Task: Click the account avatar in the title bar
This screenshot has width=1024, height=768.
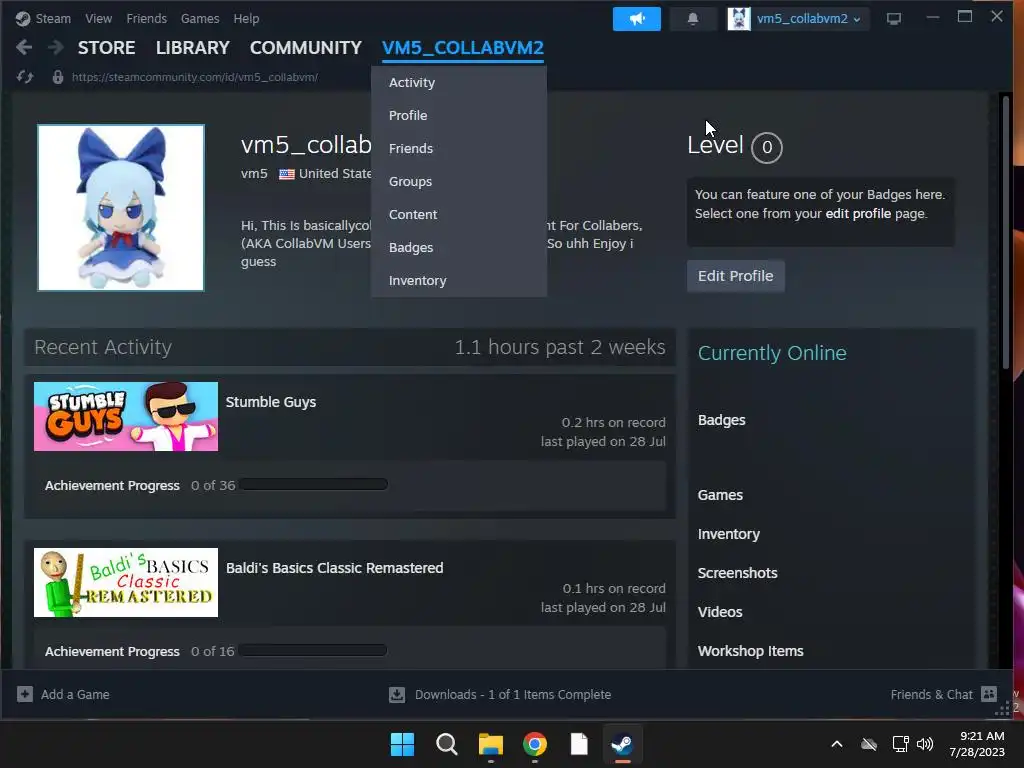Action: pos(739,19)
